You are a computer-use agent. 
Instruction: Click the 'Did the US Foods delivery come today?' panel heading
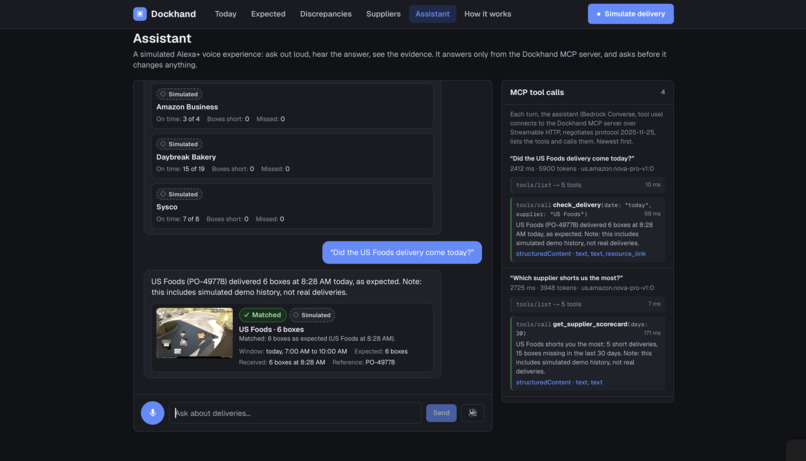(572, 158)
